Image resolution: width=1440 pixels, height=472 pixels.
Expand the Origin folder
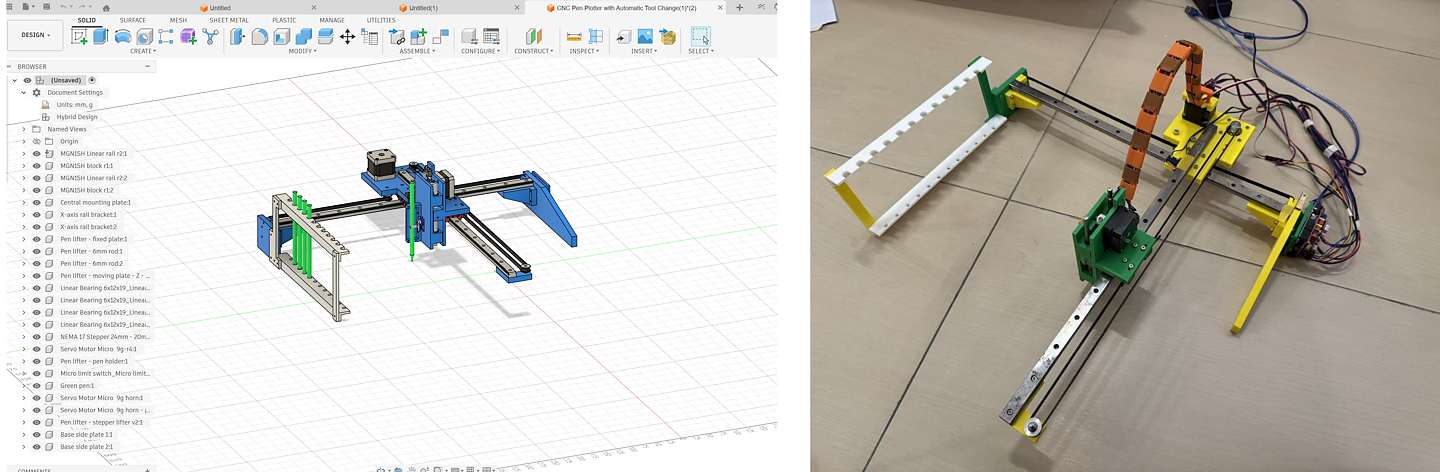tap(24, 141)
